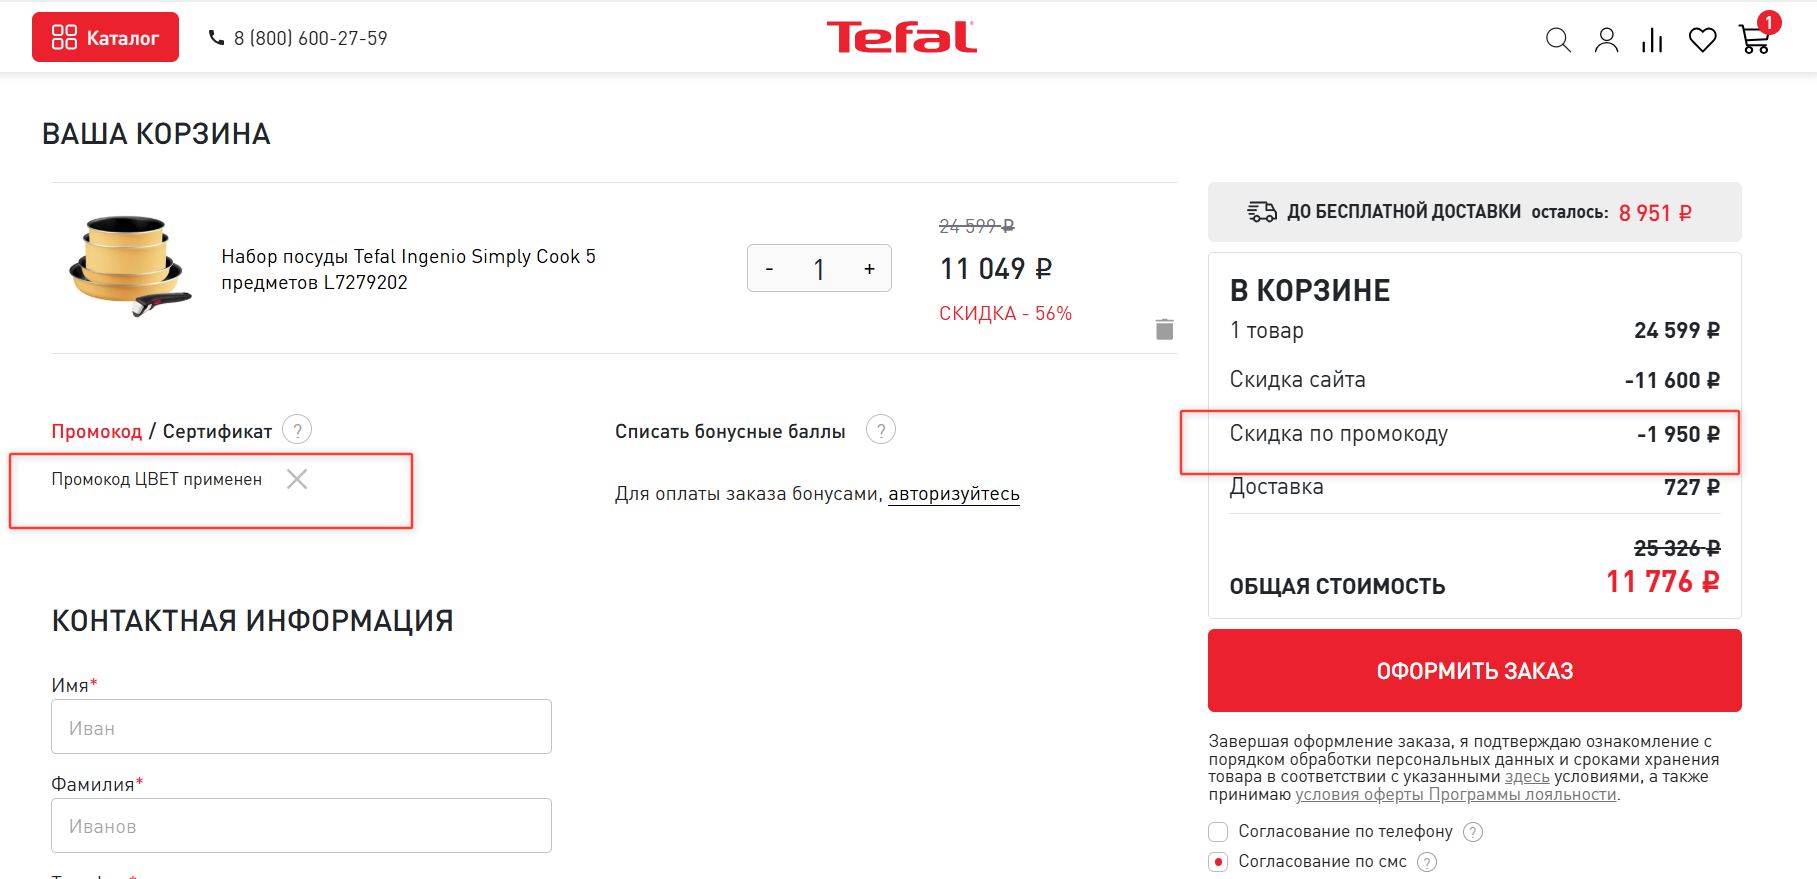Open the product comparison chart icon
Screen dimensions: 1817x879
click(1652, 40)
